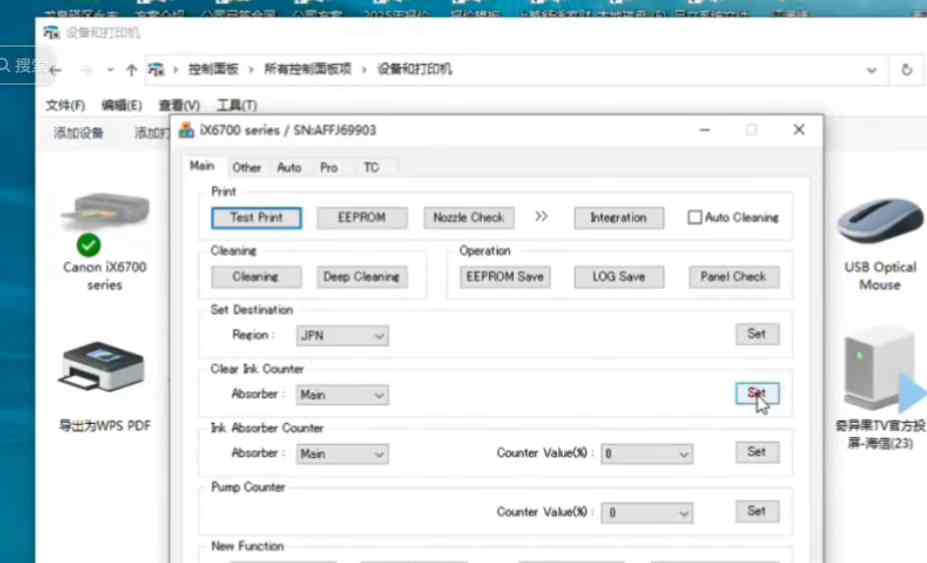The height and width of the screenshot is (563, 927).
Task: Refresh the Devices and Printers window
Action: (907, 70)
